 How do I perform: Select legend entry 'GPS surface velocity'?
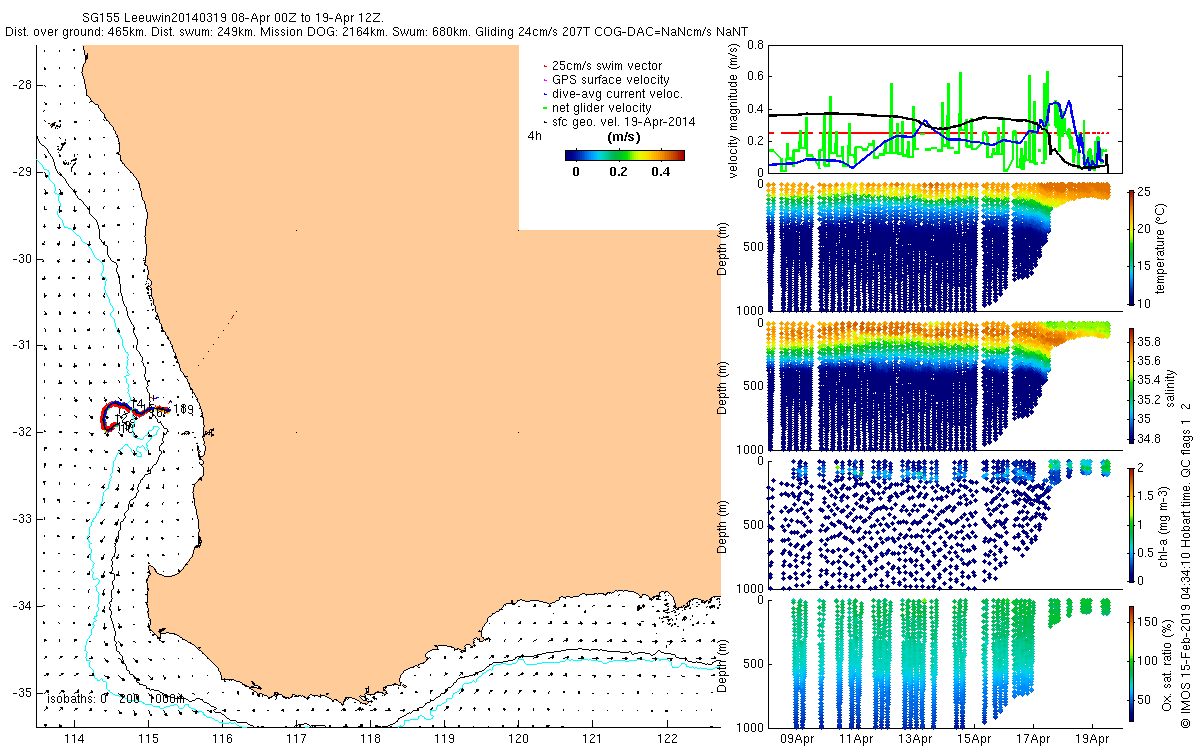point(610,80)
